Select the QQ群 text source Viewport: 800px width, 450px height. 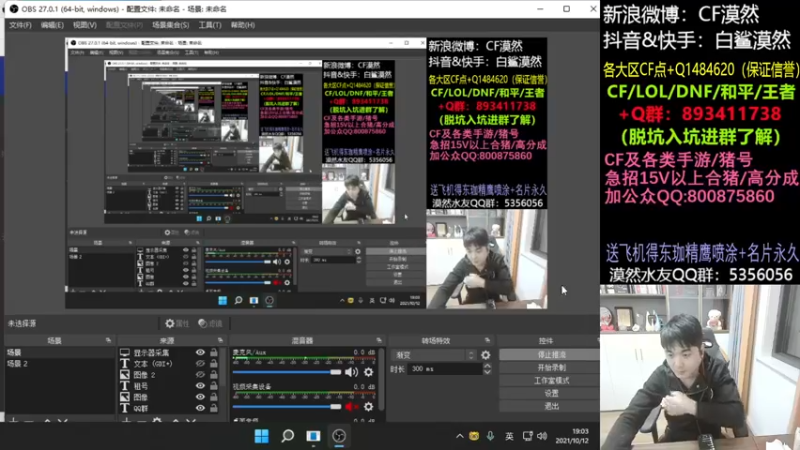pyautogui.click(x=140, y=408)
